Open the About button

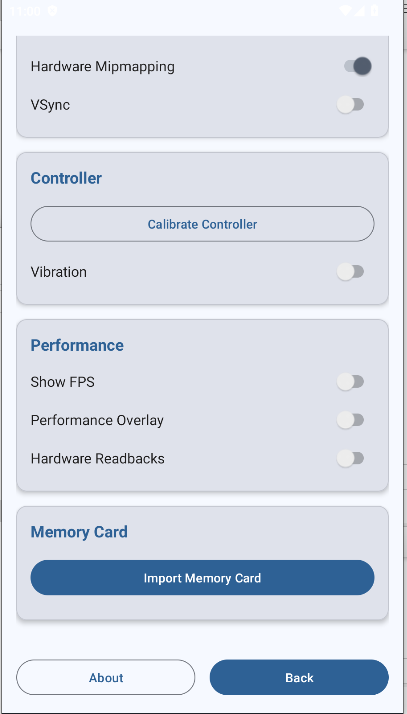pos(106,678)
